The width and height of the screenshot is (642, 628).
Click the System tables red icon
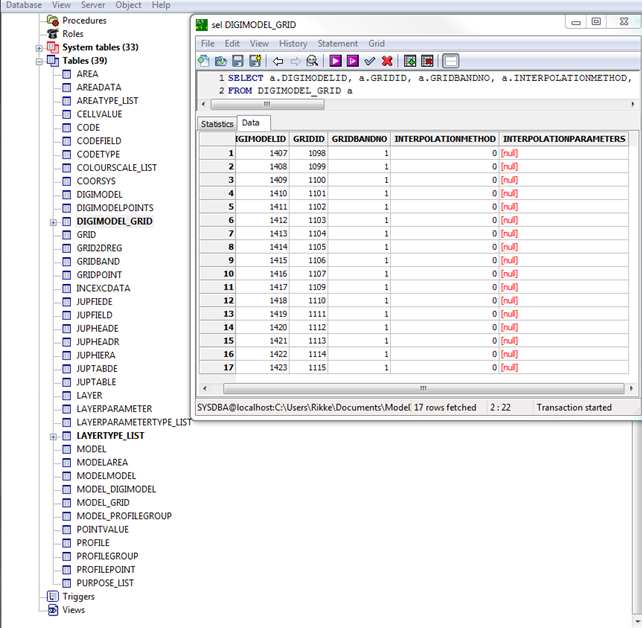point(53,47)
